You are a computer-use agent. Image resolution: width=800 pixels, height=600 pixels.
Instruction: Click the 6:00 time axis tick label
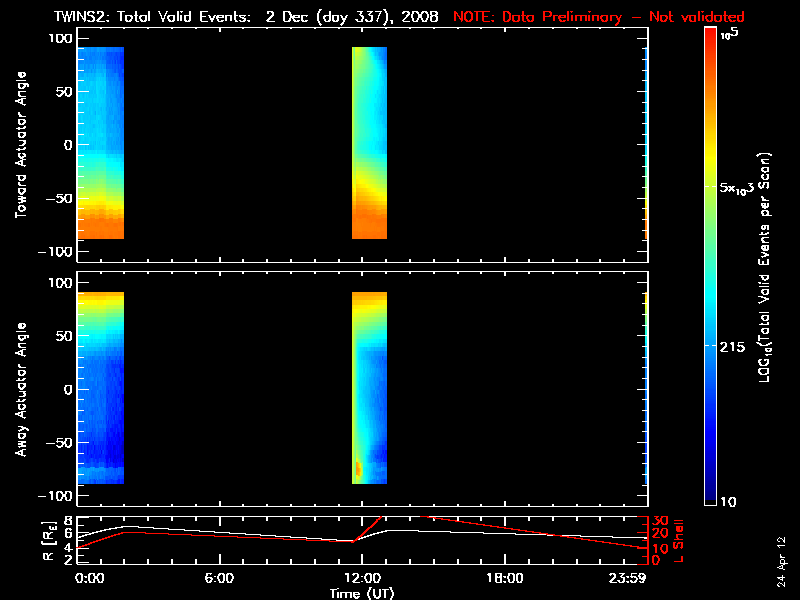tap(219, 578)
